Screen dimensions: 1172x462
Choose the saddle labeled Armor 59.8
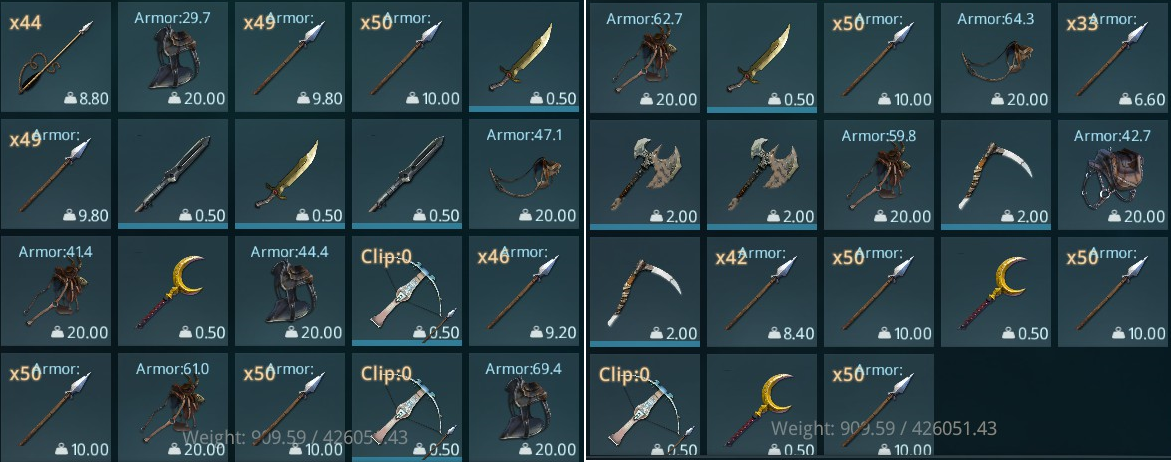click(879, 173)
